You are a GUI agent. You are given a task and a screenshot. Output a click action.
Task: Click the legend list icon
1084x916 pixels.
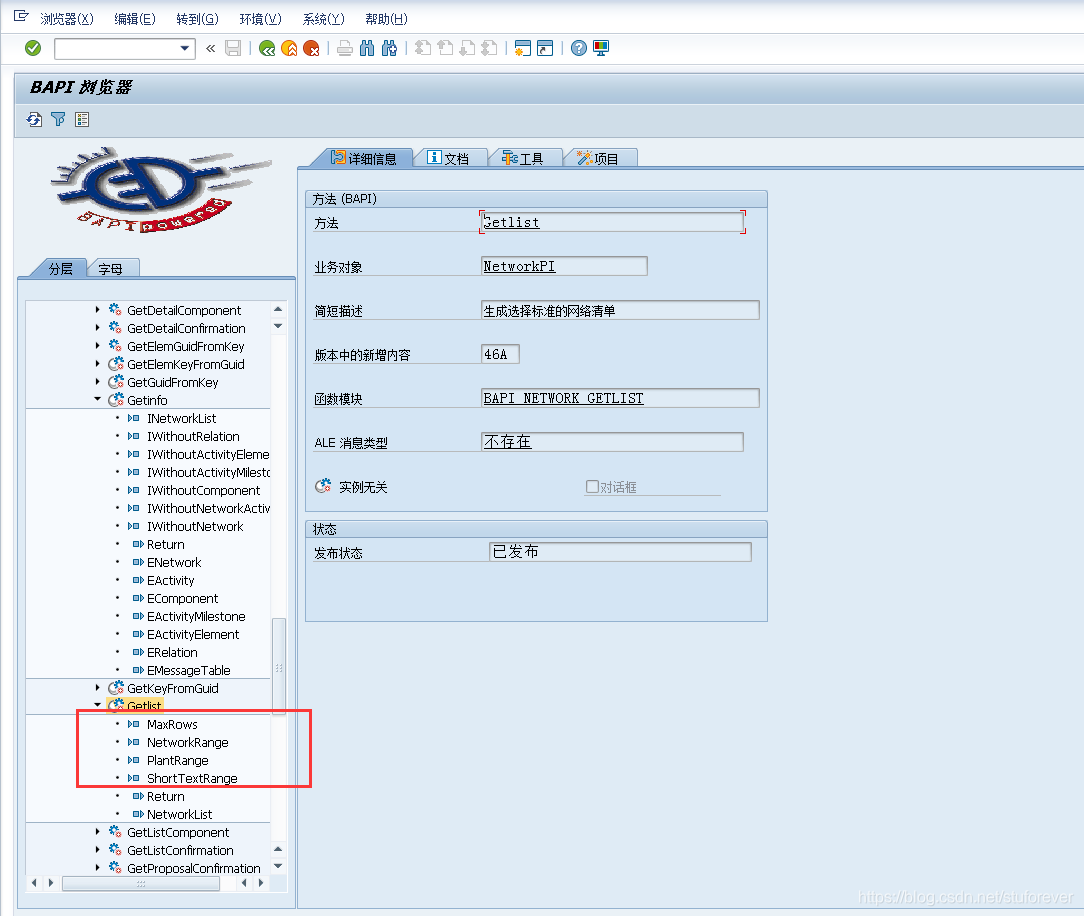tap(82, 120)
